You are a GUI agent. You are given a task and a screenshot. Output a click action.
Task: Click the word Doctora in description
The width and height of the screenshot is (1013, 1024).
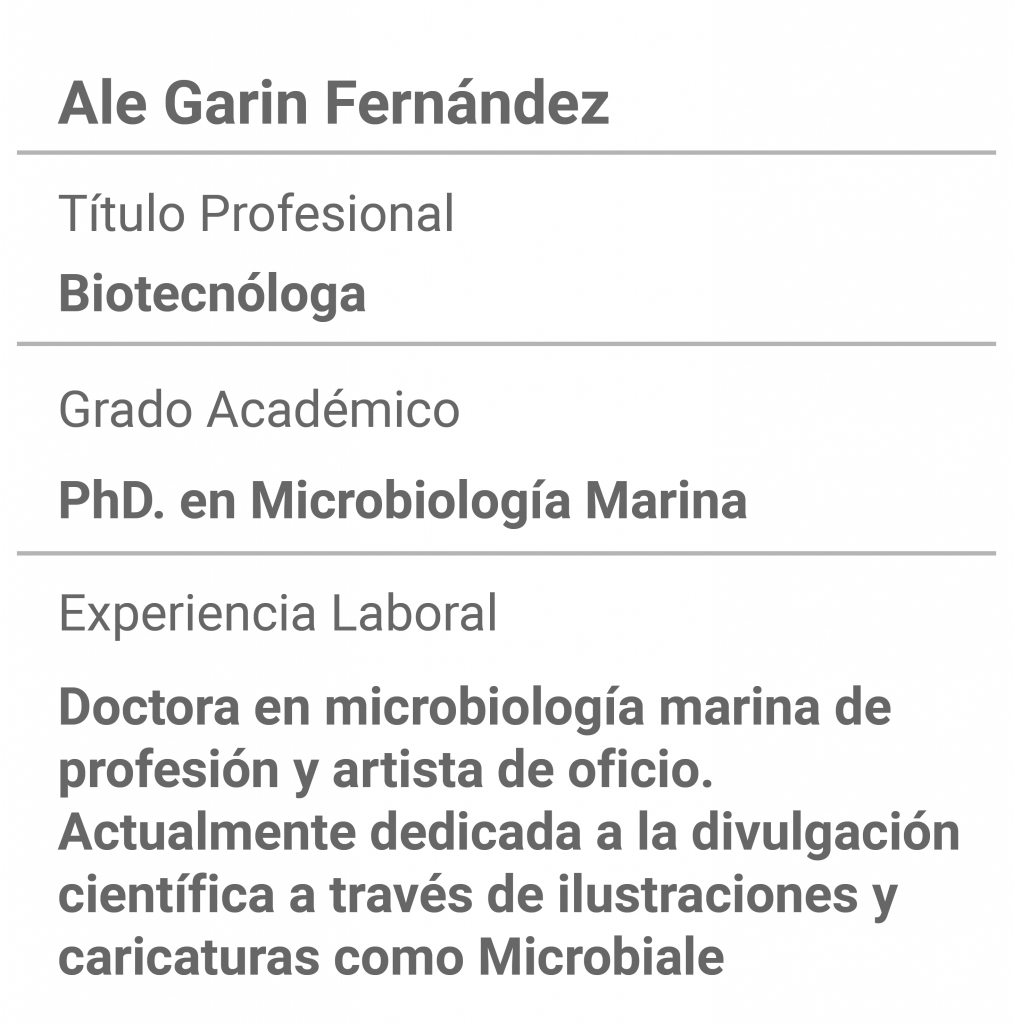pyautogui.click(x=150, y=707)
